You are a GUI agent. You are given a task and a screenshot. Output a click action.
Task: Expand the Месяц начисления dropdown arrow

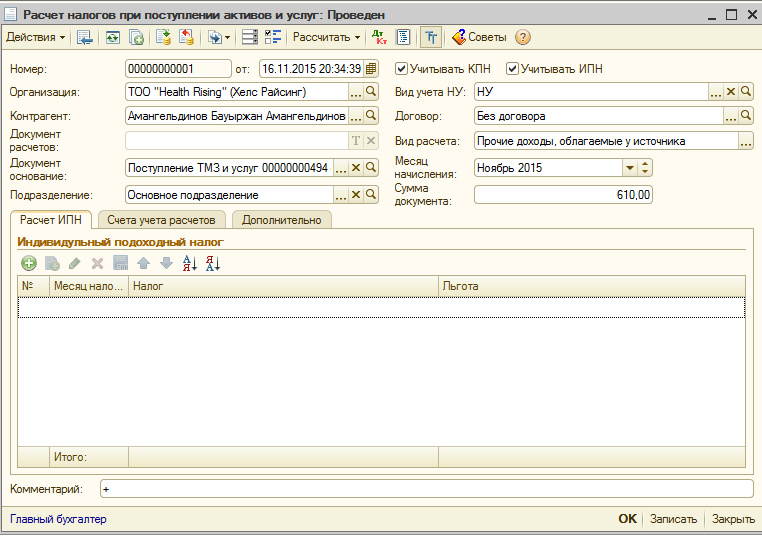point(629,168)
